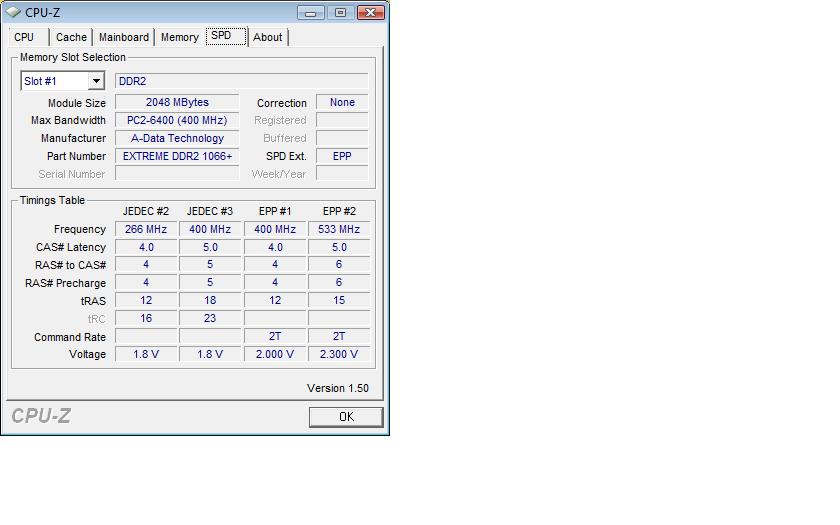
Task: Click the EPP #2 voltage 2.300 V cell
Action: coord(338,355)
